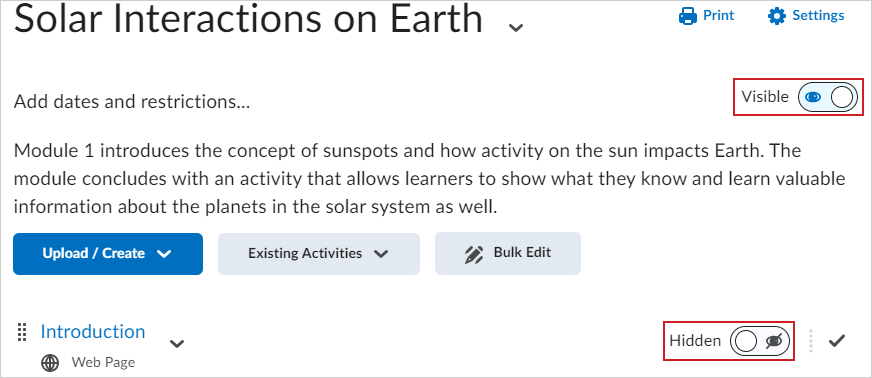The height and width of the screenshot is (378, 872).
Task: Open the Upload / Create dropdown
Action: point(108,253)
